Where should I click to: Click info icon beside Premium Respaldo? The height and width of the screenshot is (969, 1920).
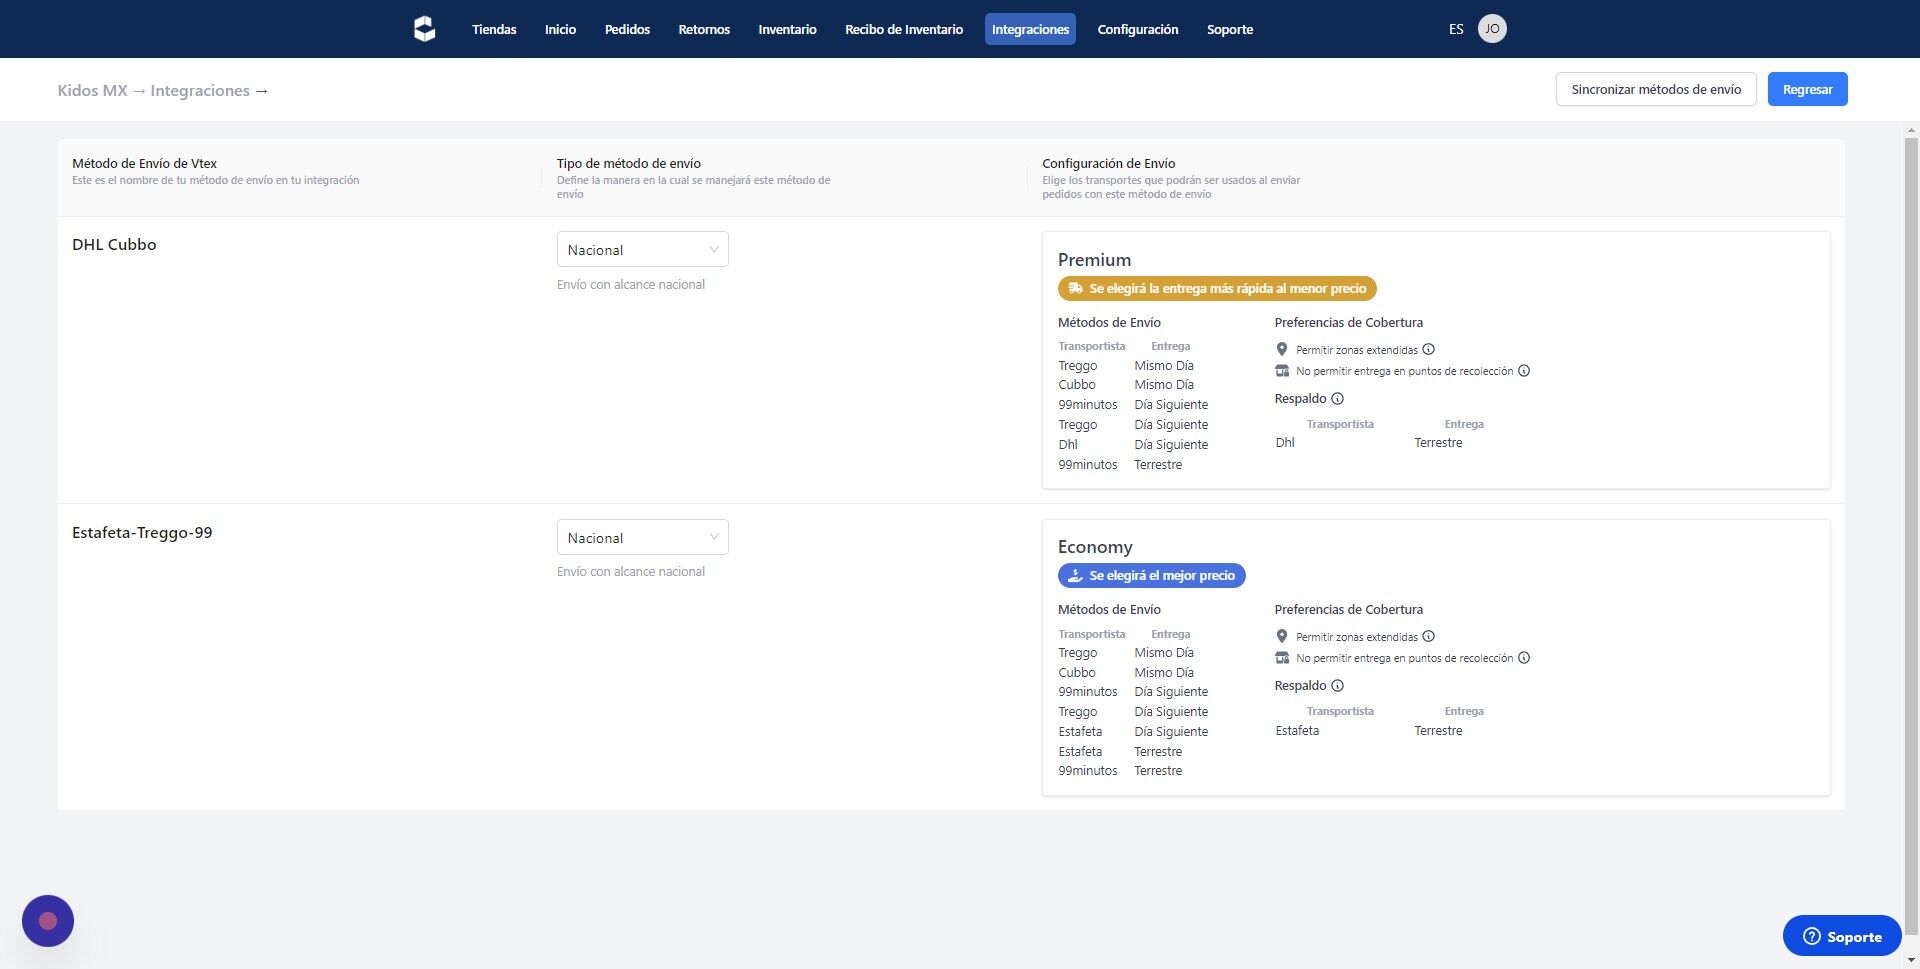click(1338, 399)
